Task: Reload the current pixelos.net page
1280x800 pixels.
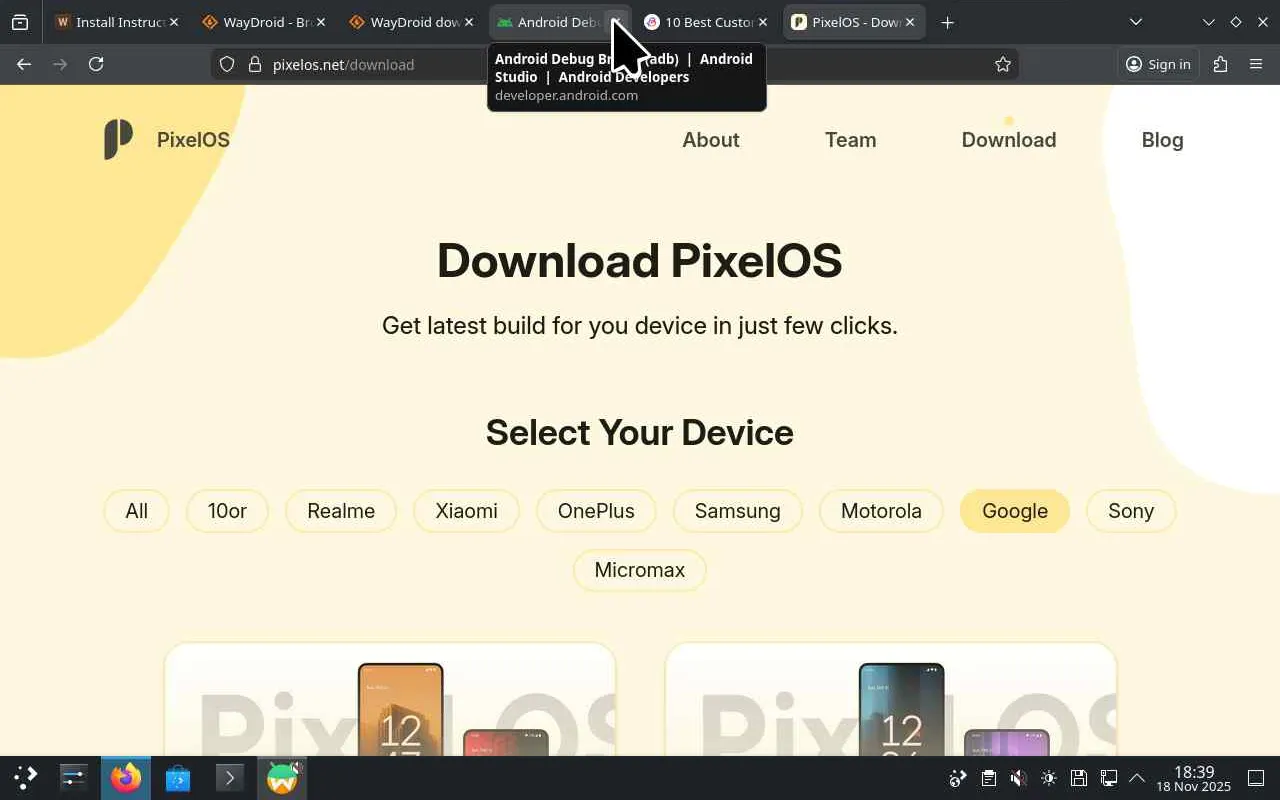Action: [x=96, y=64]
